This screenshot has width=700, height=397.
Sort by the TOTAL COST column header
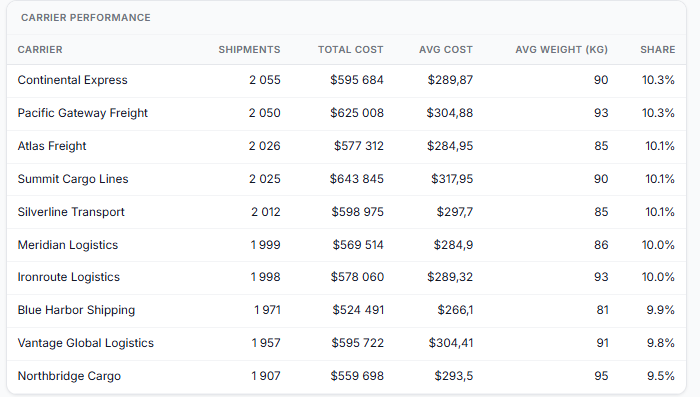point(350,50)
